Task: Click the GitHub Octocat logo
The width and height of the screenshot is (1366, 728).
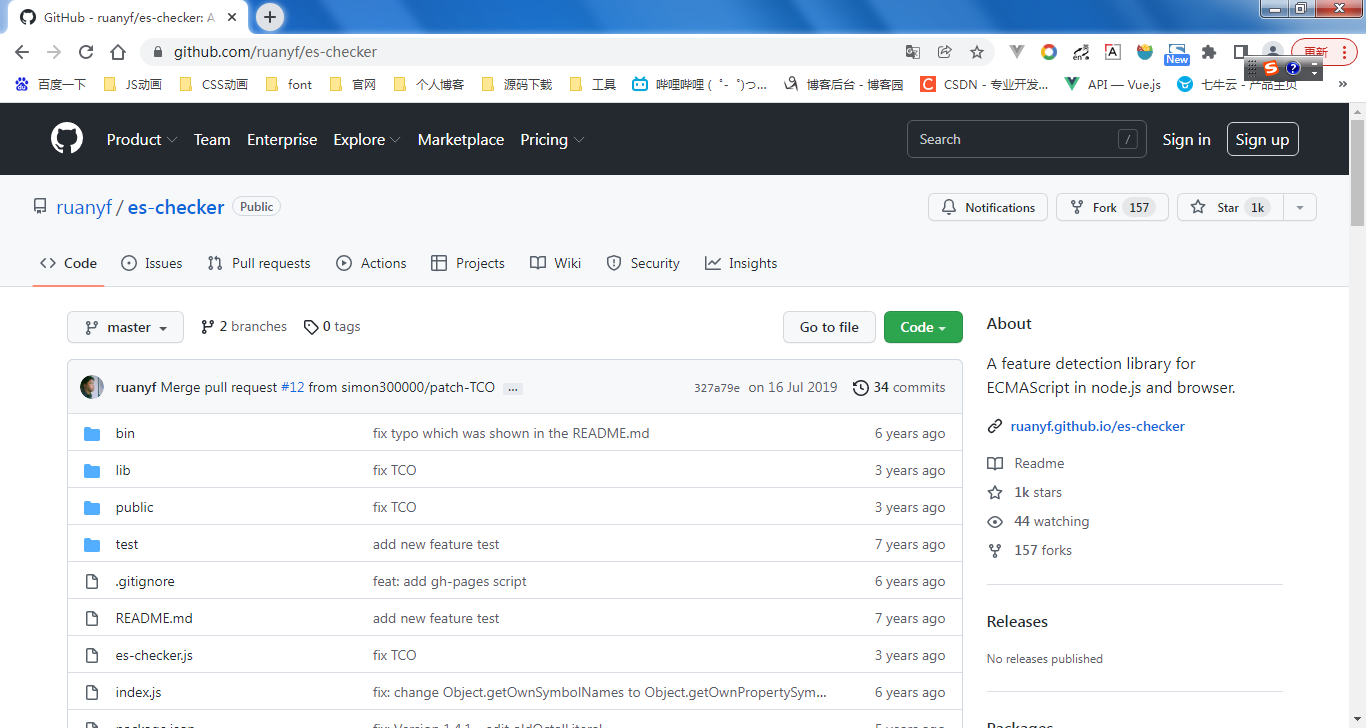Action: click(x=67, y=139)
